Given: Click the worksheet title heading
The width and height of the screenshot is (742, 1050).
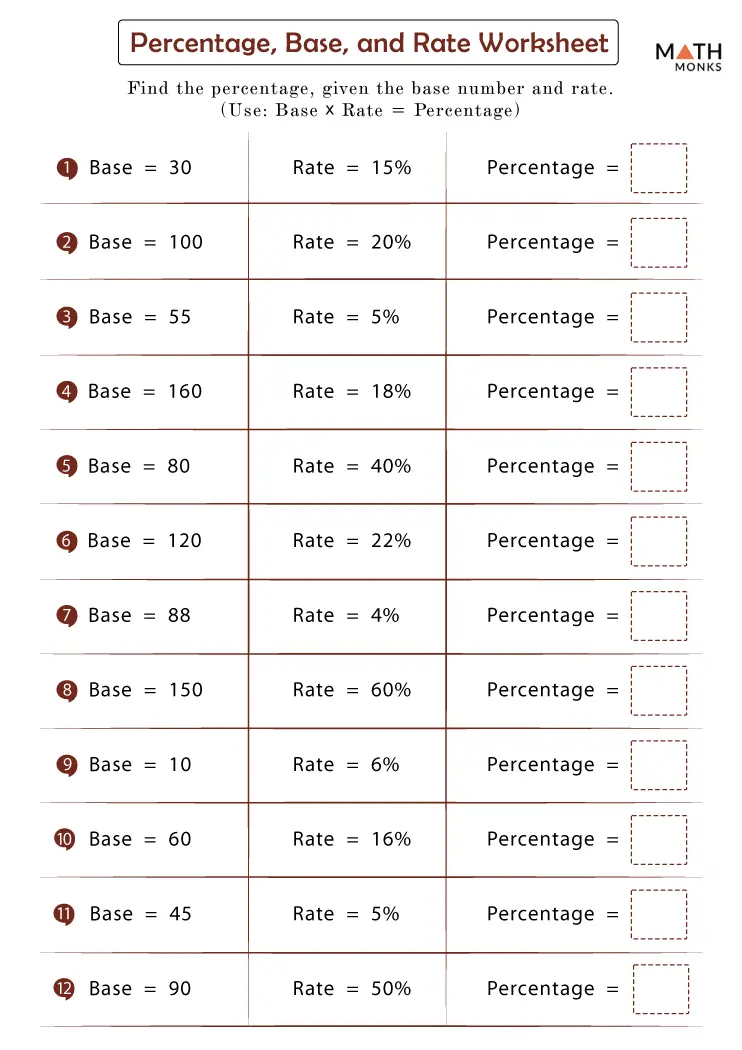Looking at the screenshot, I should [369, 44].
